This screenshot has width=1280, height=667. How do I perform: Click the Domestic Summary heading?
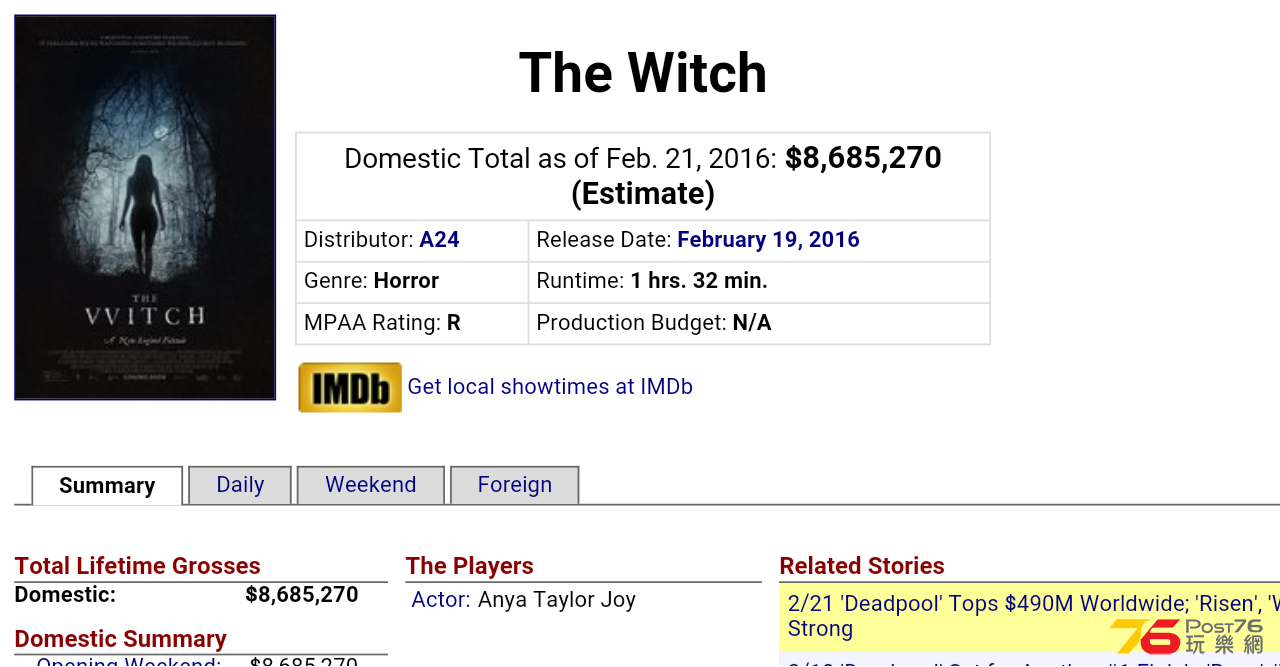click(120, 639)
